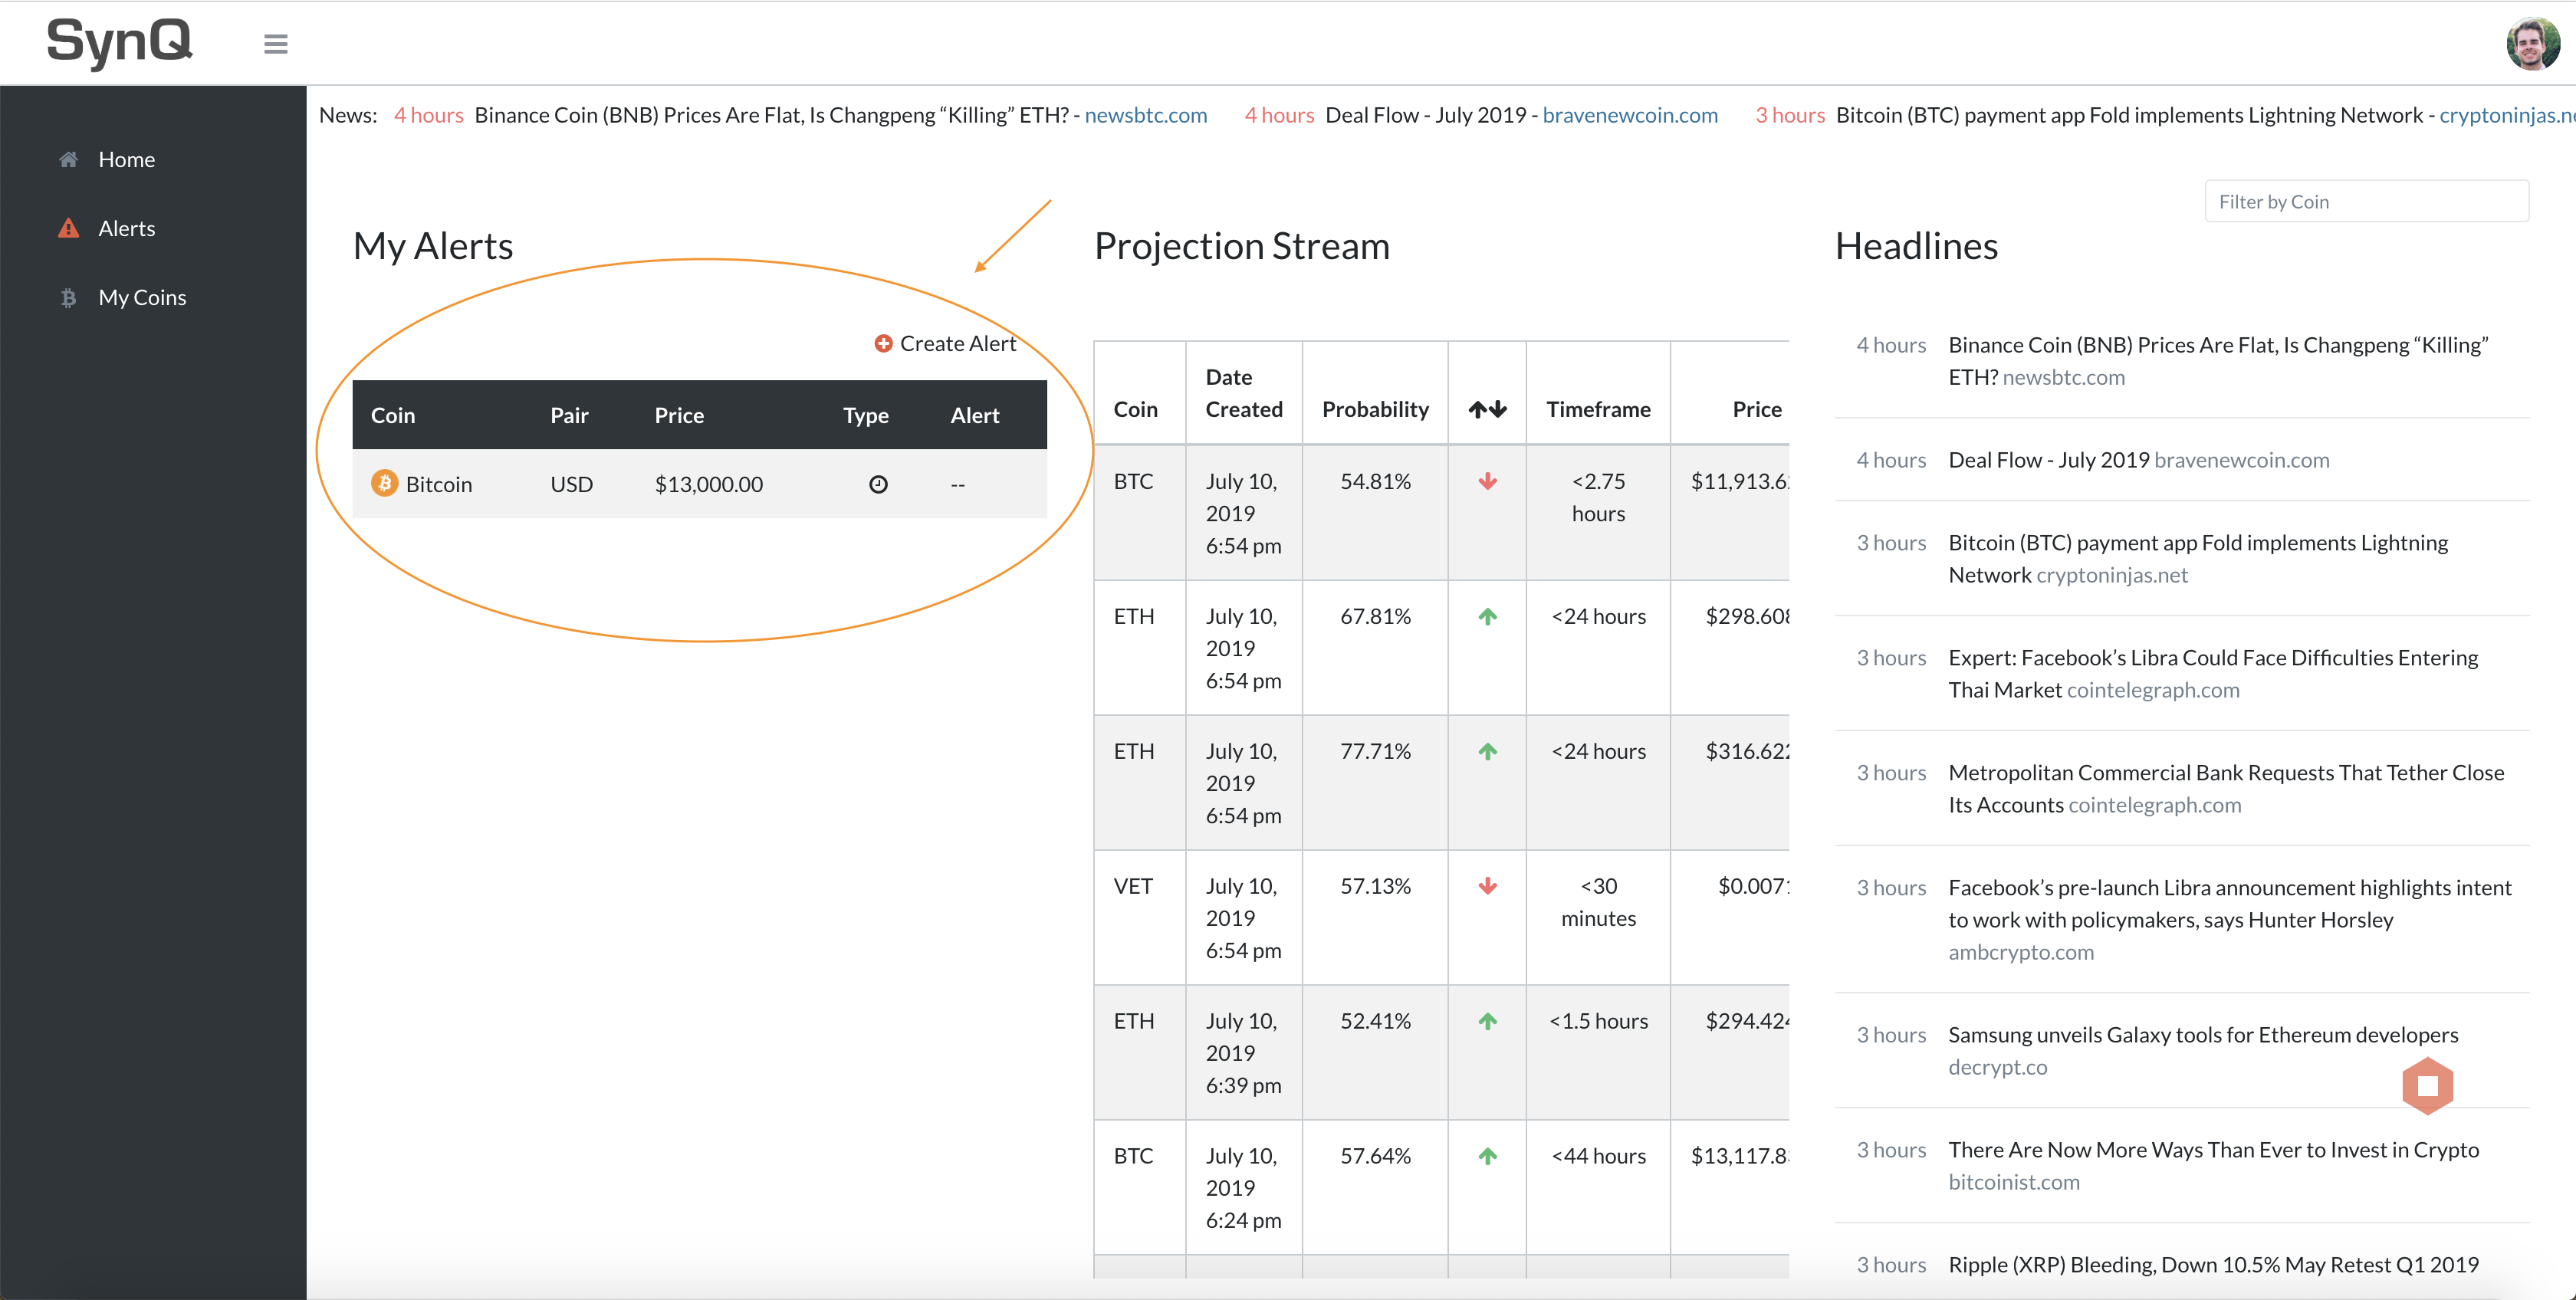Open Facebook's Libra Thai Market headline
The image size is (2576, 1300).
(2213, 674)
